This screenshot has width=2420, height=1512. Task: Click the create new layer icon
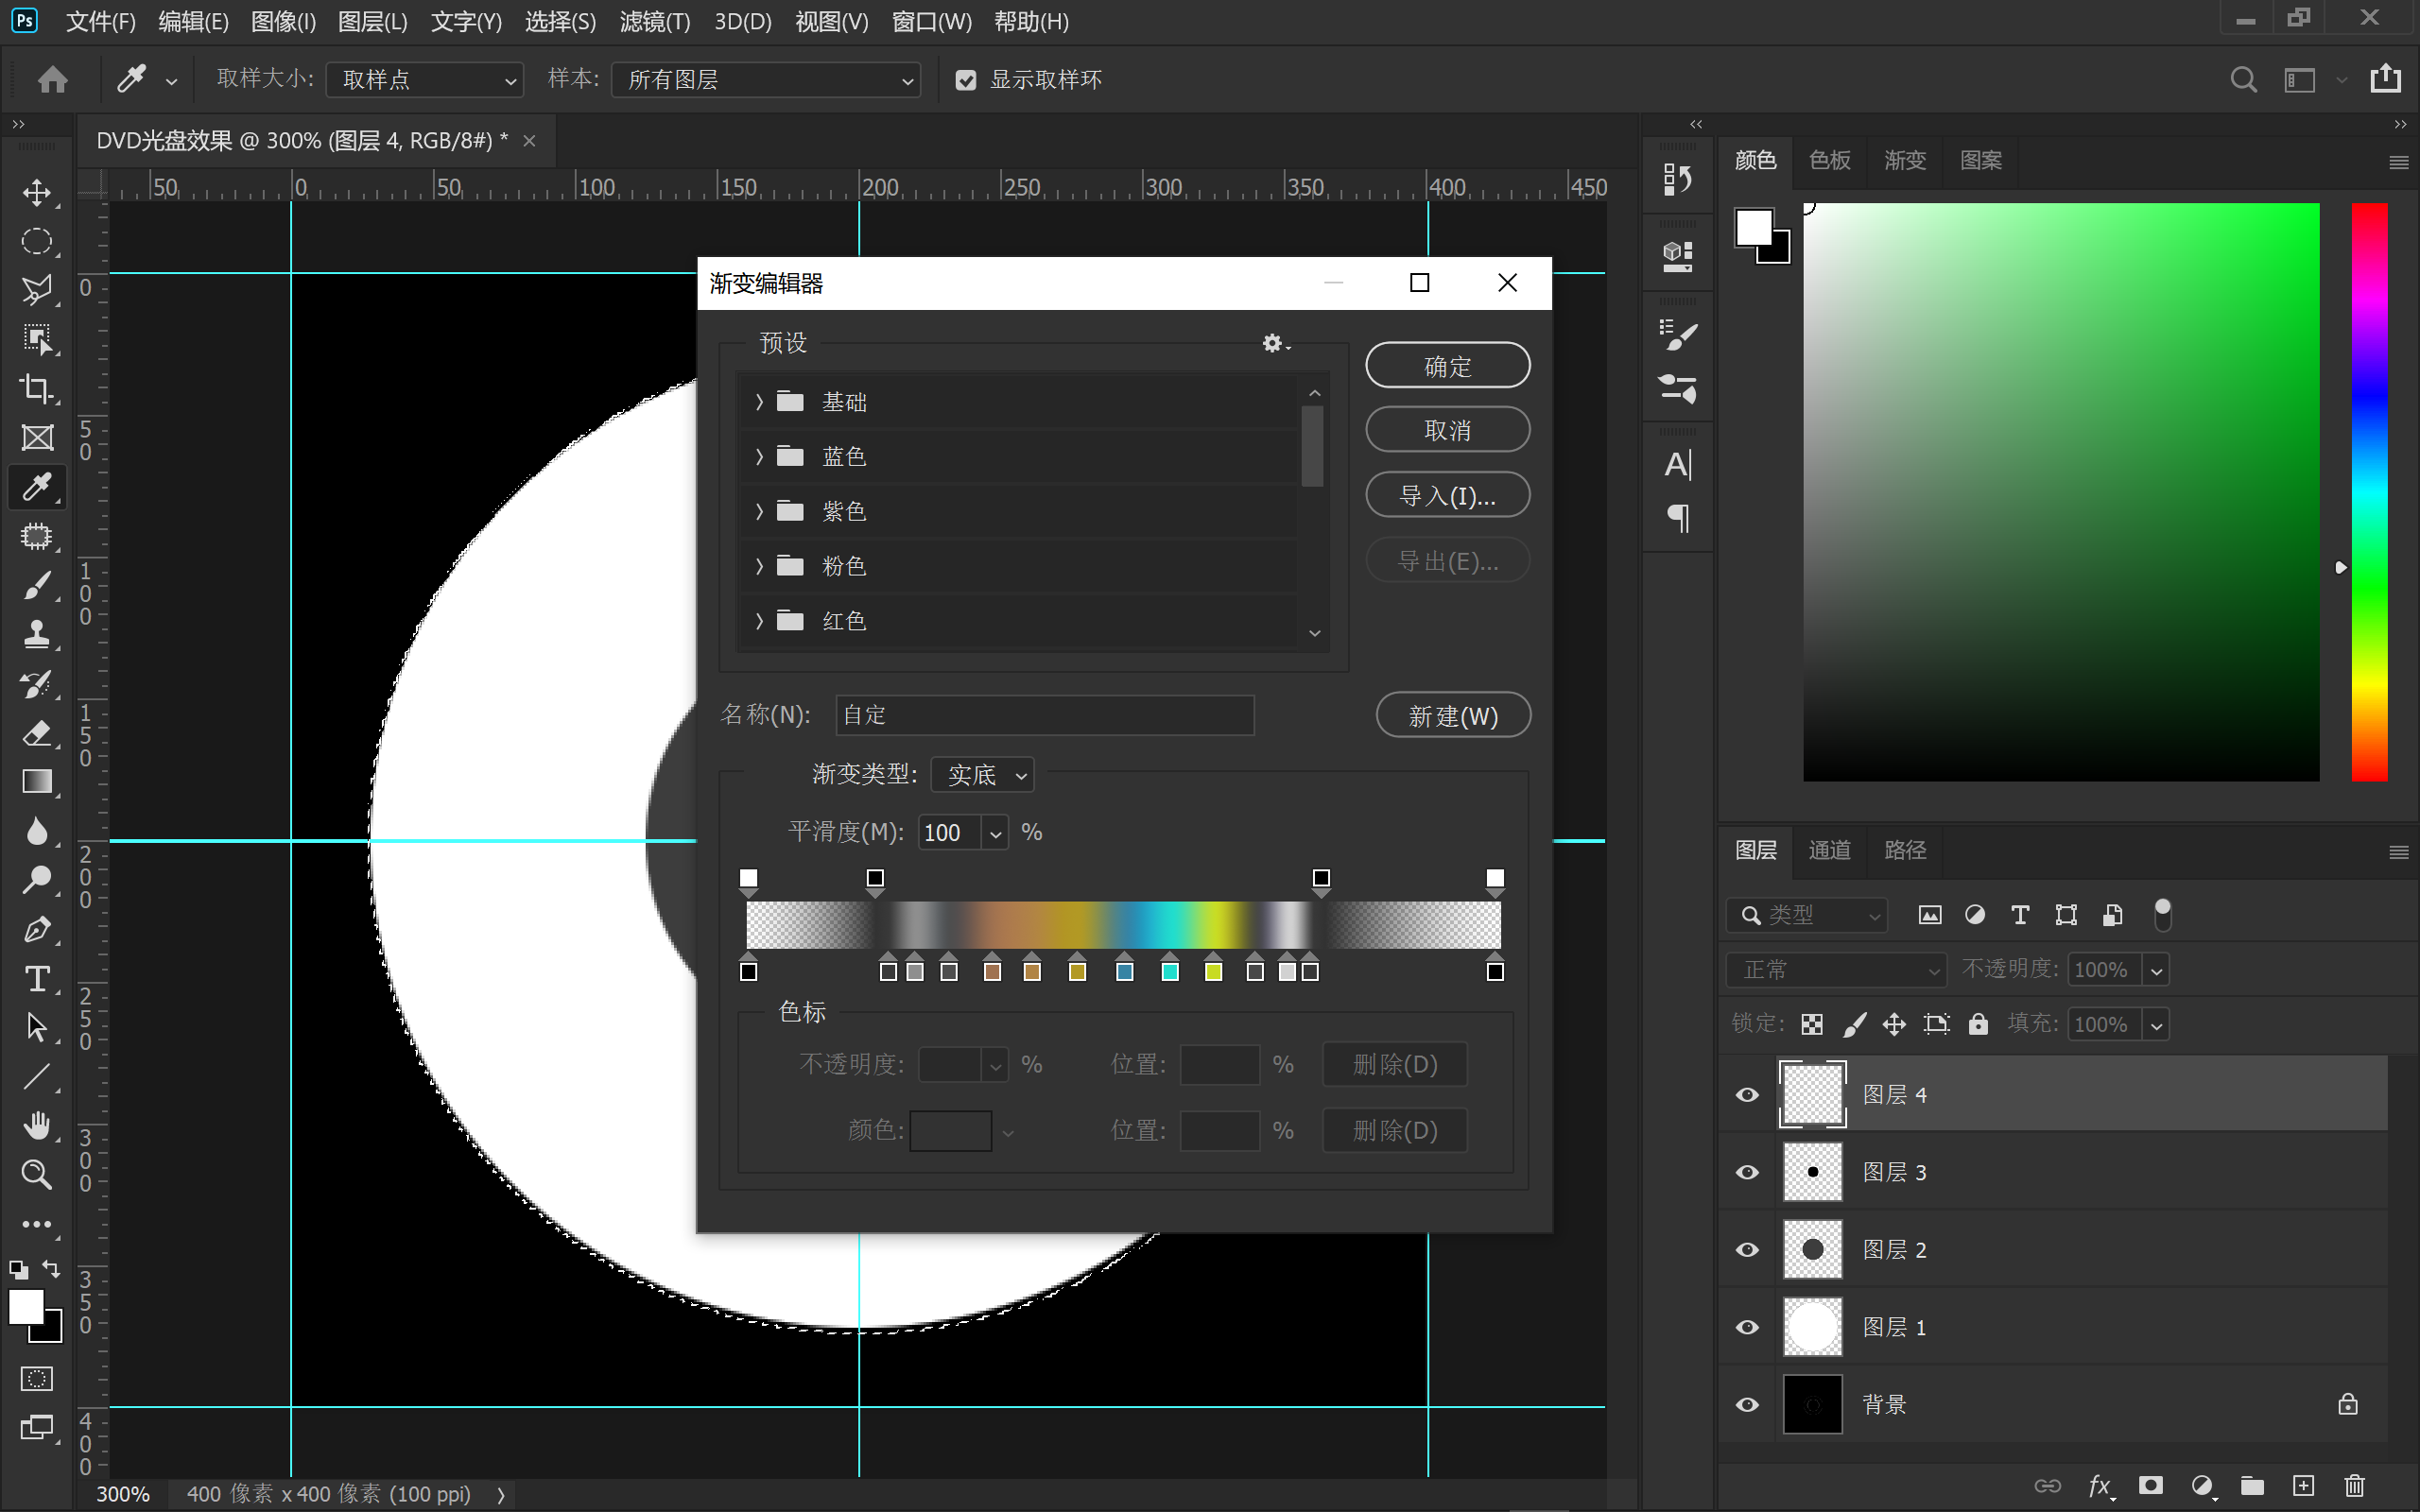point(2303,1485)
